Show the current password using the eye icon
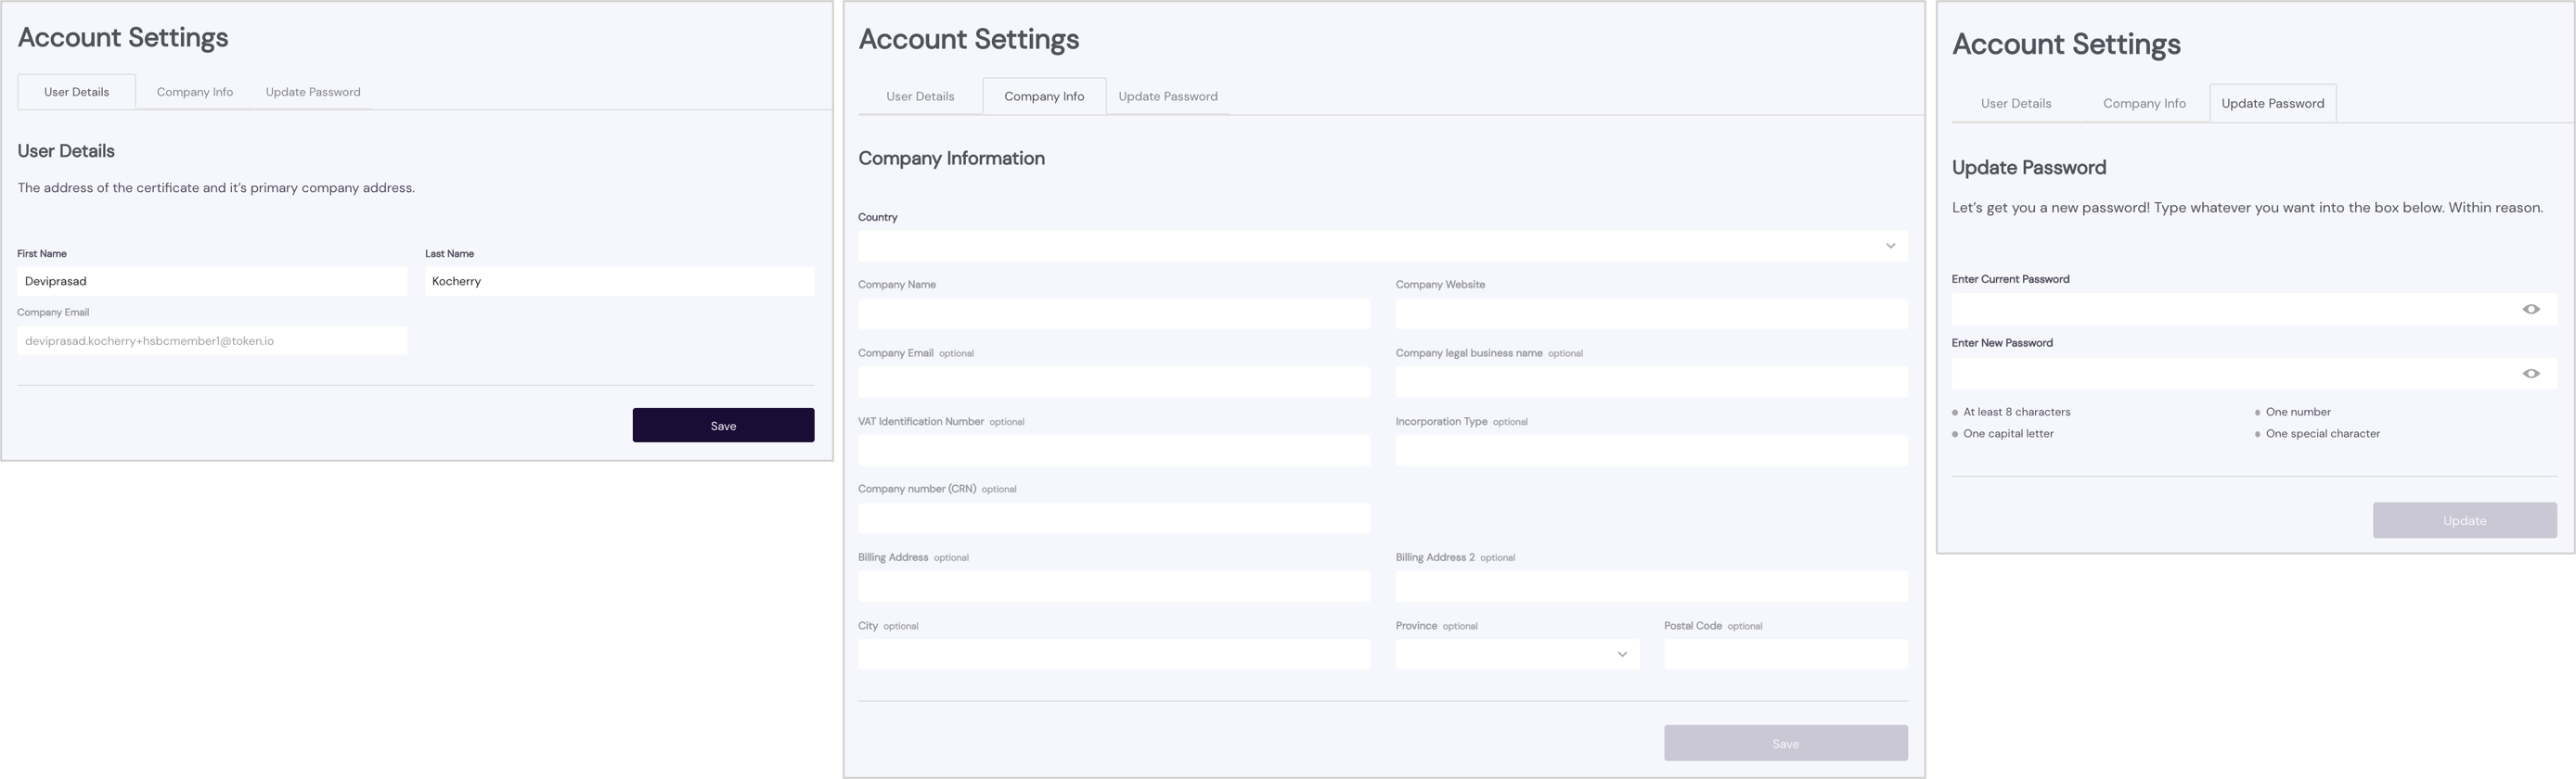 tap(2530, 309)
